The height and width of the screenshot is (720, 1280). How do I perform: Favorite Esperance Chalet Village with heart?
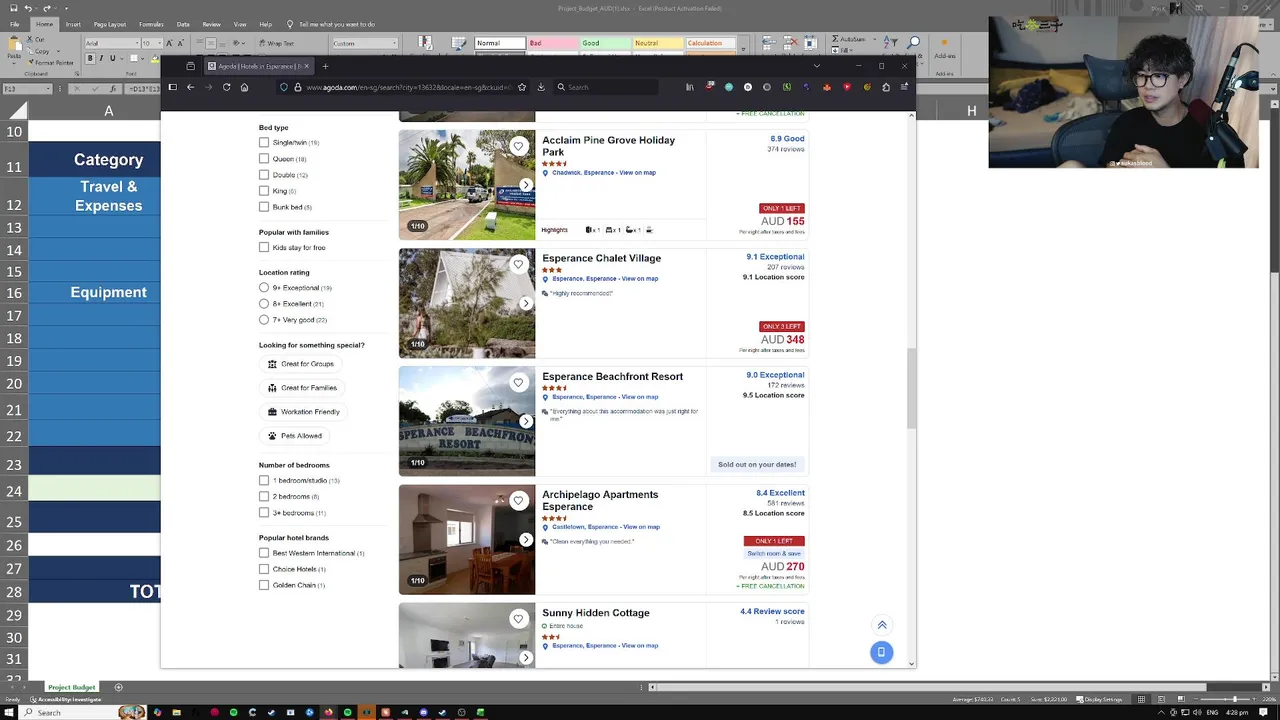coord(518,264)
